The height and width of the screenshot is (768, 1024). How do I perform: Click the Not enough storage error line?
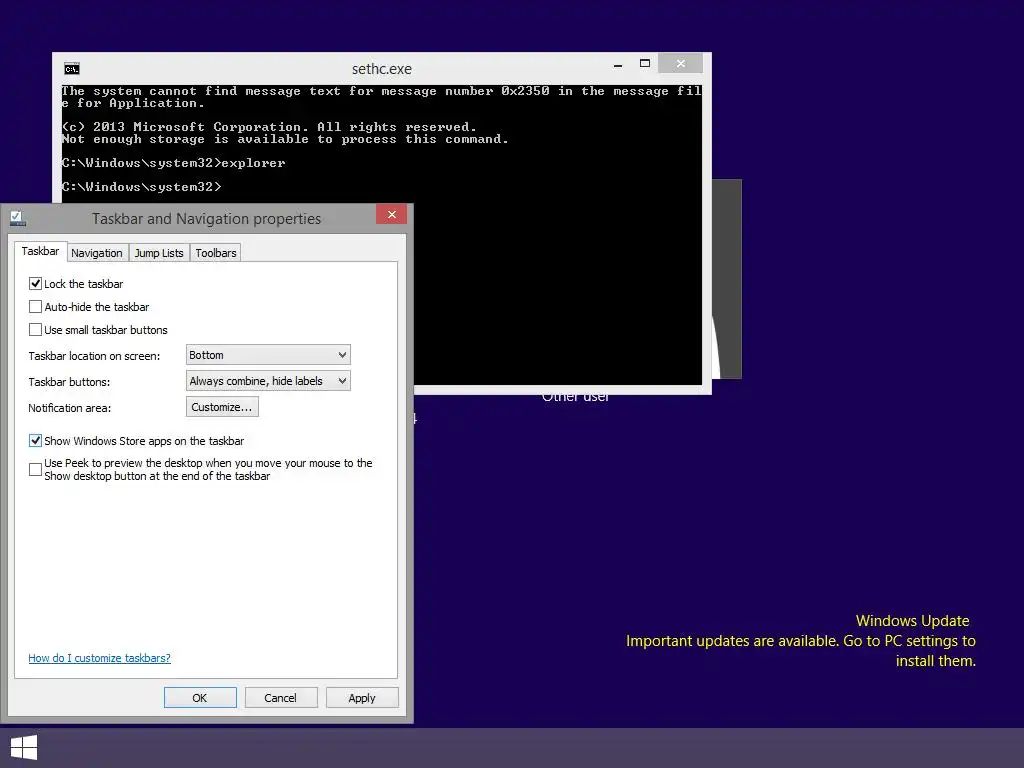tap(285, 139)
